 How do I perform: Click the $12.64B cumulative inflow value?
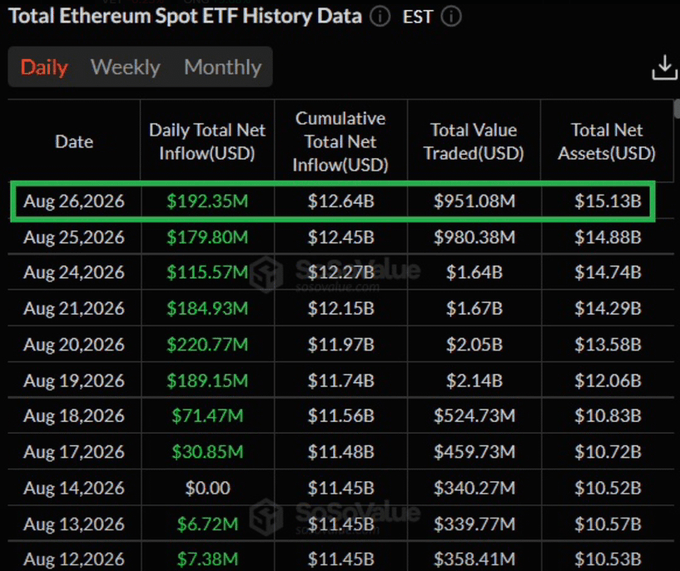tap(341, 201)
